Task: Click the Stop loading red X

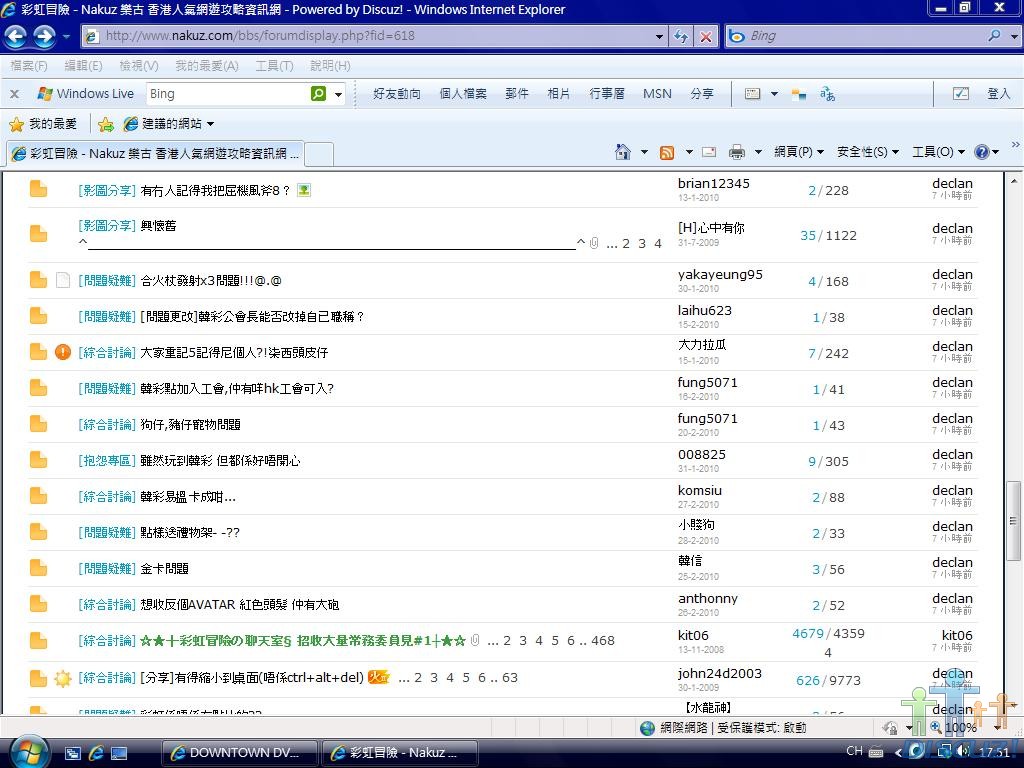Action: click(706, 37)
